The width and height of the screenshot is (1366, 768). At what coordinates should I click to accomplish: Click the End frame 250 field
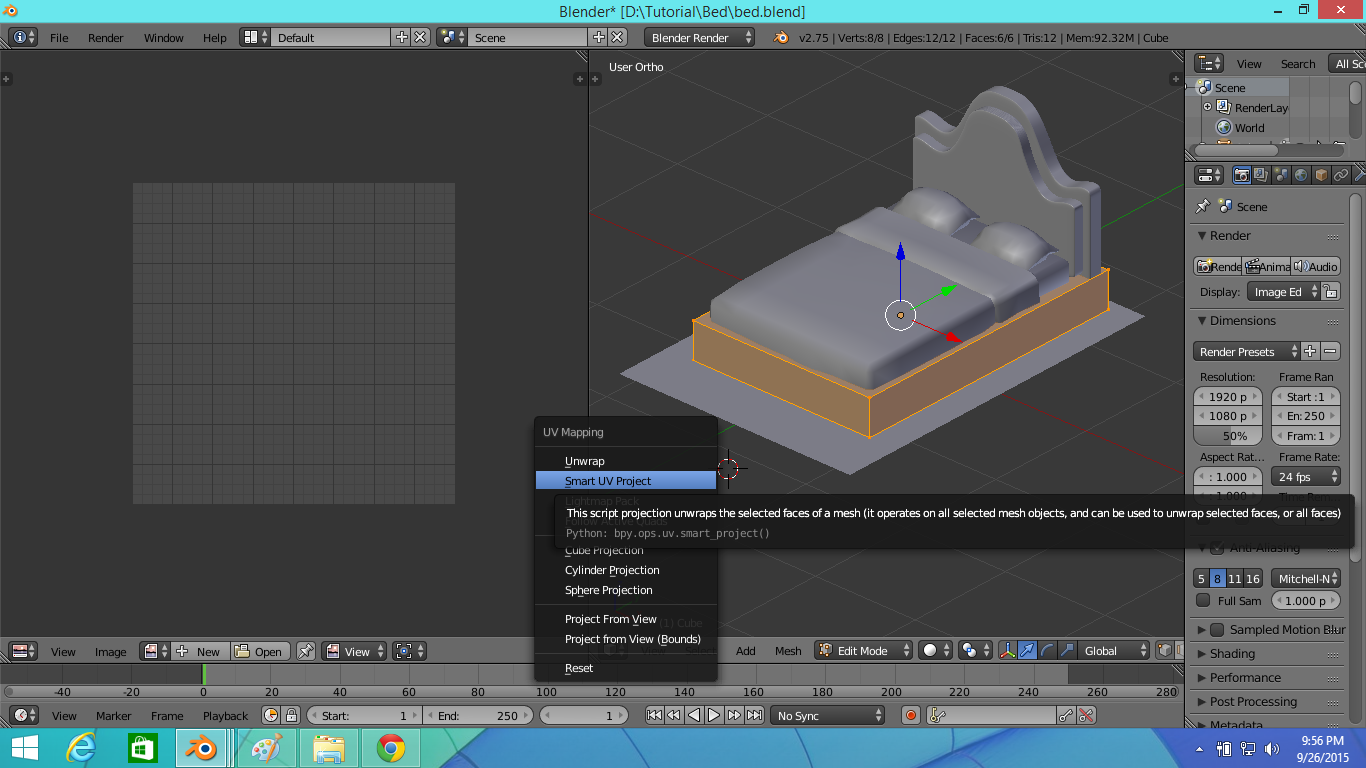coord(479,715)
